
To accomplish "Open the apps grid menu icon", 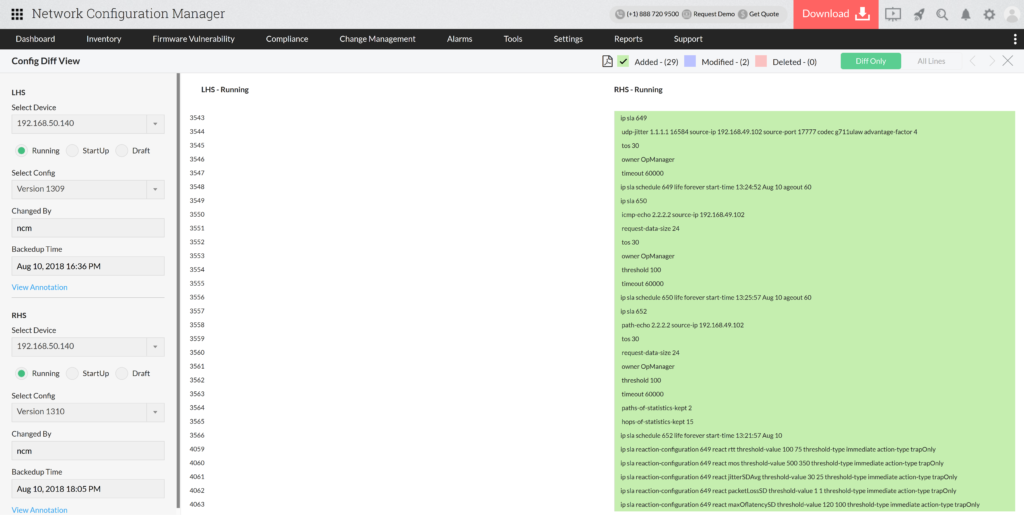I will 16,14.
